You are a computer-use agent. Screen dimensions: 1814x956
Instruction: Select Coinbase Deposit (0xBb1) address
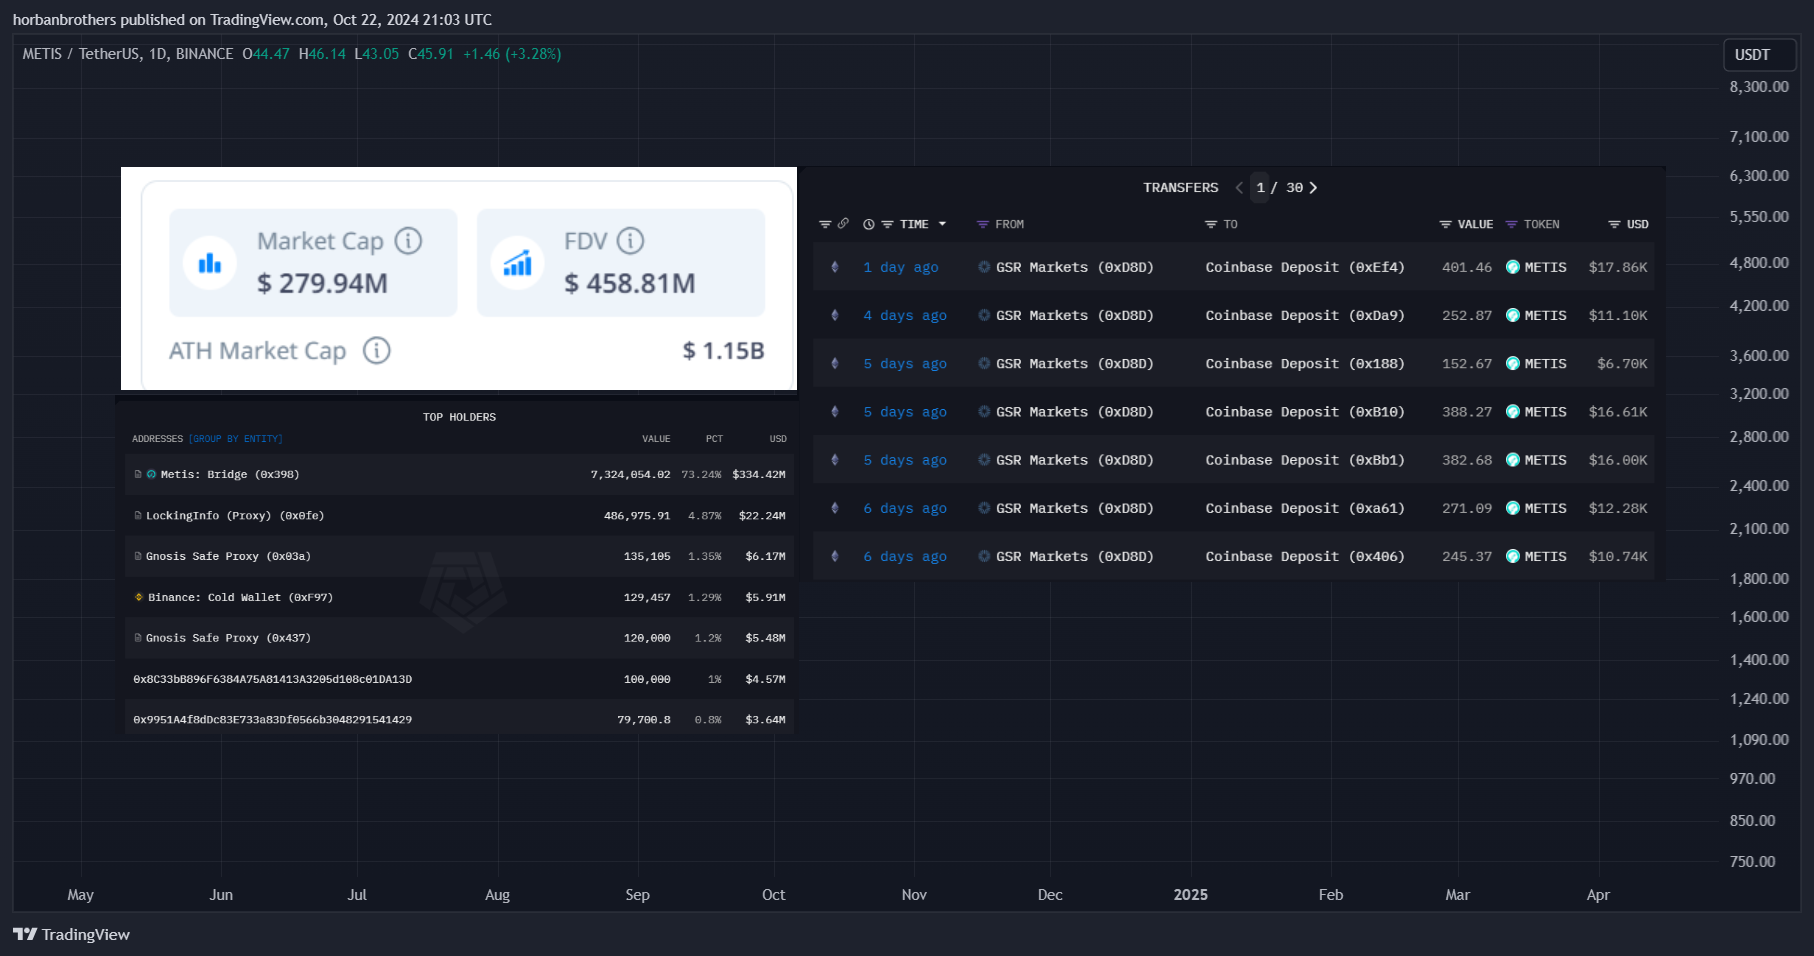(x=1305, y=460)
